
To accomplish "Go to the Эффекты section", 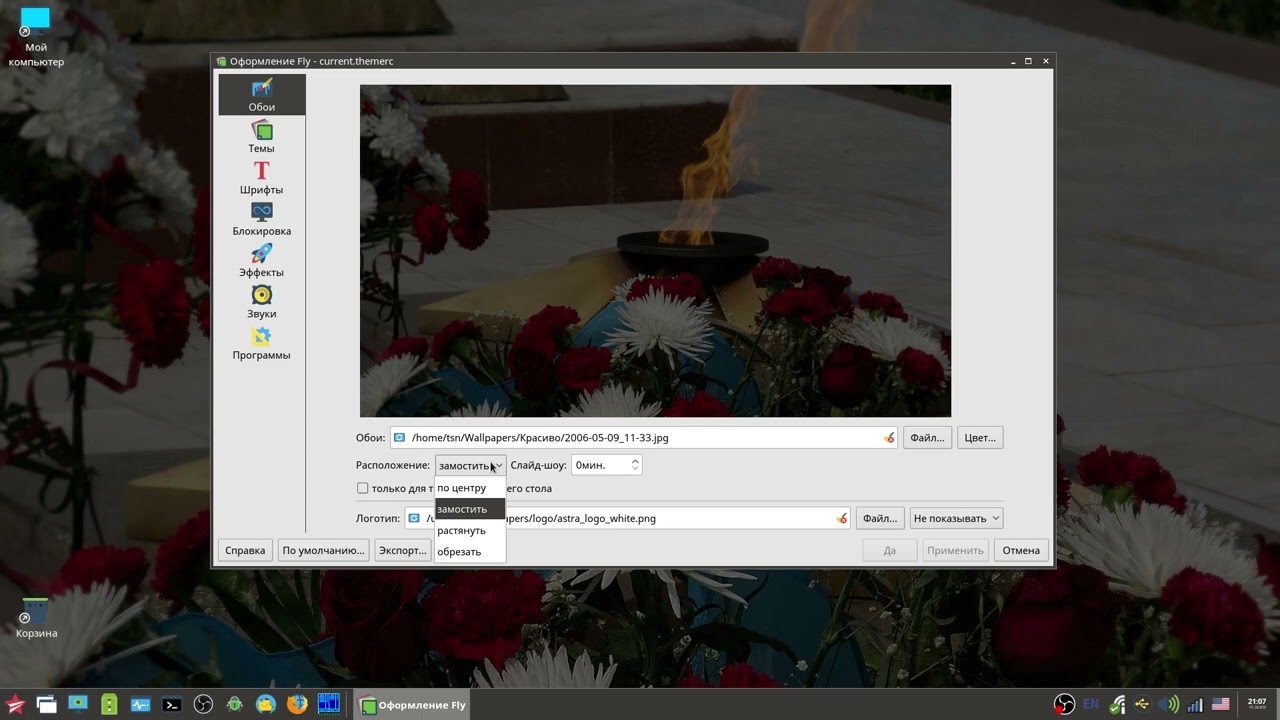I will [261, 261].
